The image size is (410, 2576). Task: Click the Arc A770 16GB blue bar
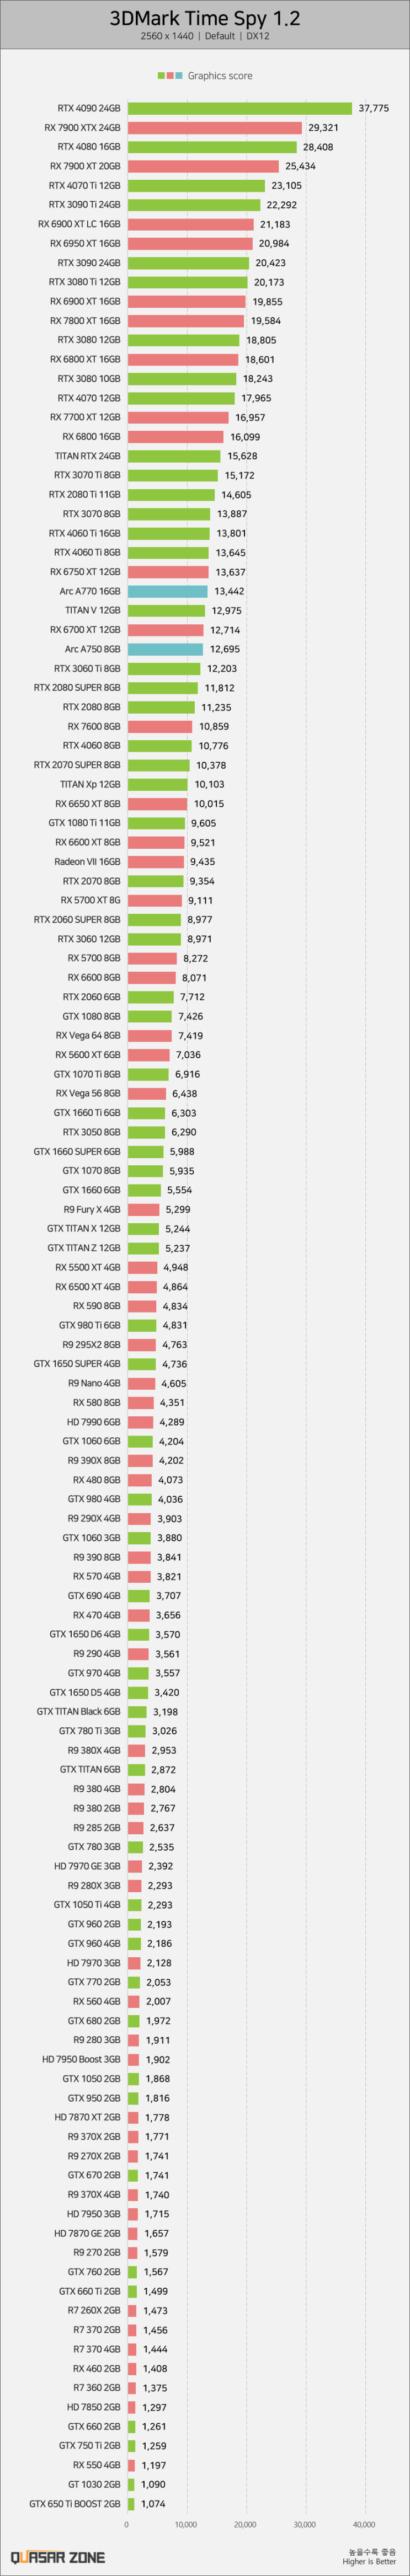(x=167, y=591)
